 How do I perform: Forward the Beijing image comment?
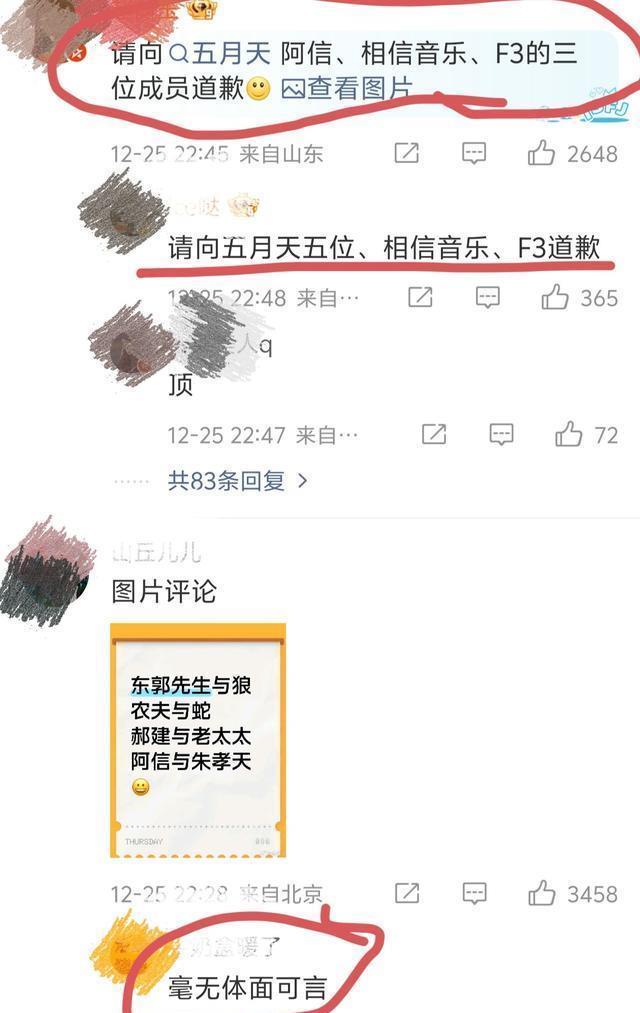tap(407, 893)
